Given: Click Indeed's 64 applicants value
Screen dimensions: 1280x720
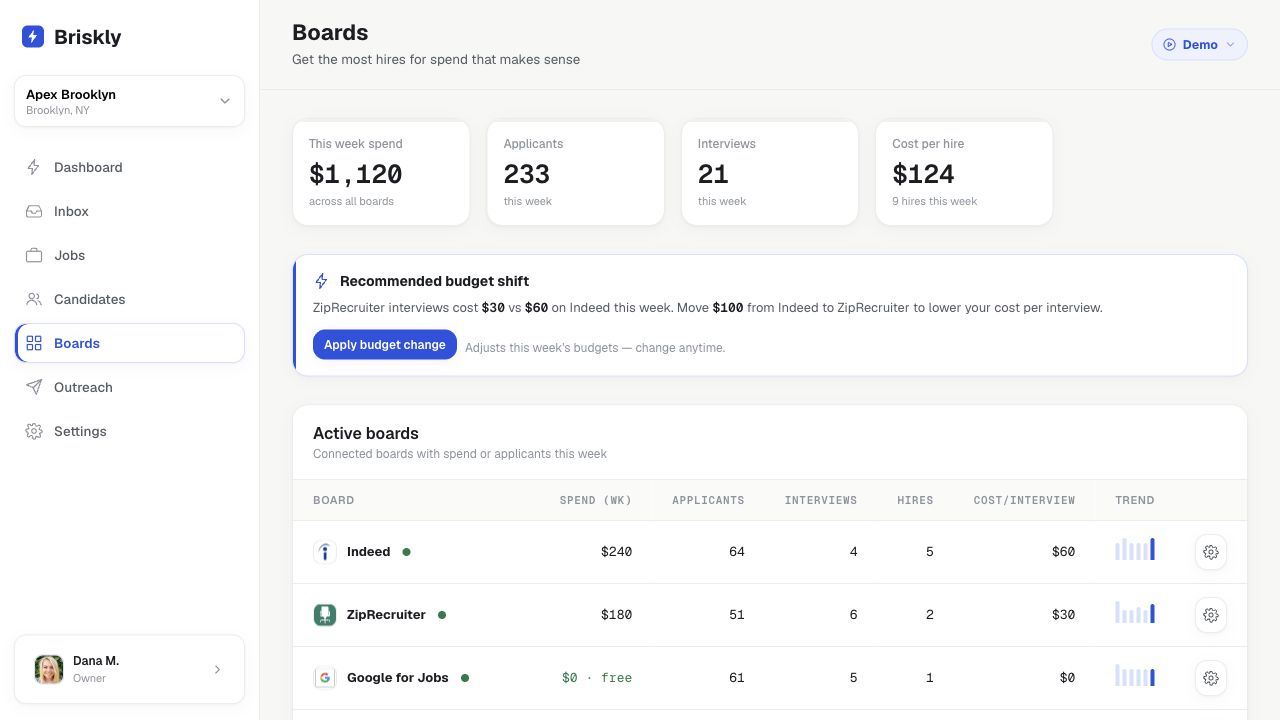Looking at the screenshot, I should click(737, 552).
